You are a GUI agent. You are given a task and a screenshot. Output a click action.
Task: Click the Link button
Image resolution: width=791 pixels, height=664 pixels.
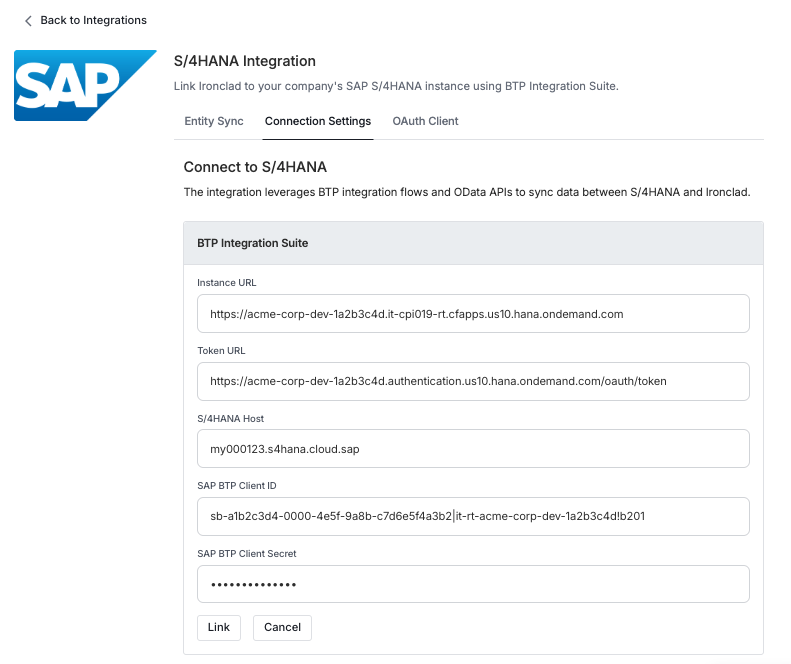pos(219,628)
